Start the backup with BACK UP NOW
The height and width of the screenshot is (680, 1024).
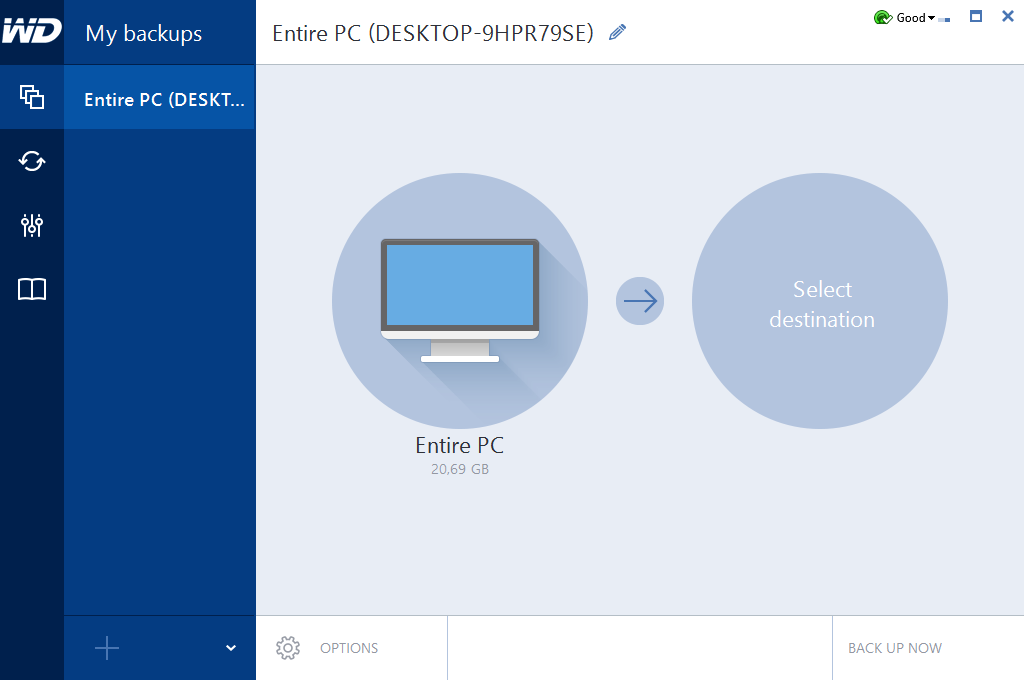pos(894,648)
